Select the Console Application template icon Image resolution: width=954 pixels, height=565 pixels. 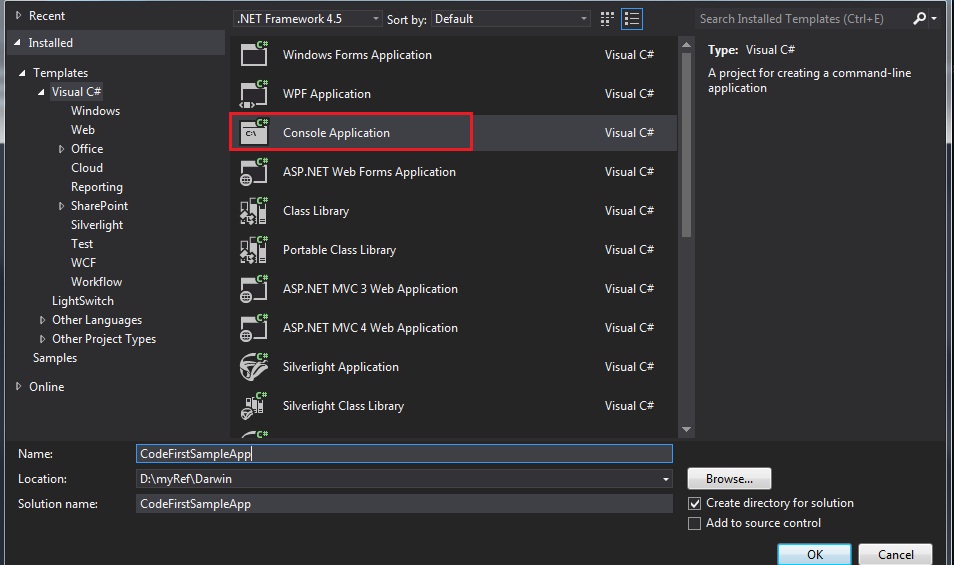254,133
